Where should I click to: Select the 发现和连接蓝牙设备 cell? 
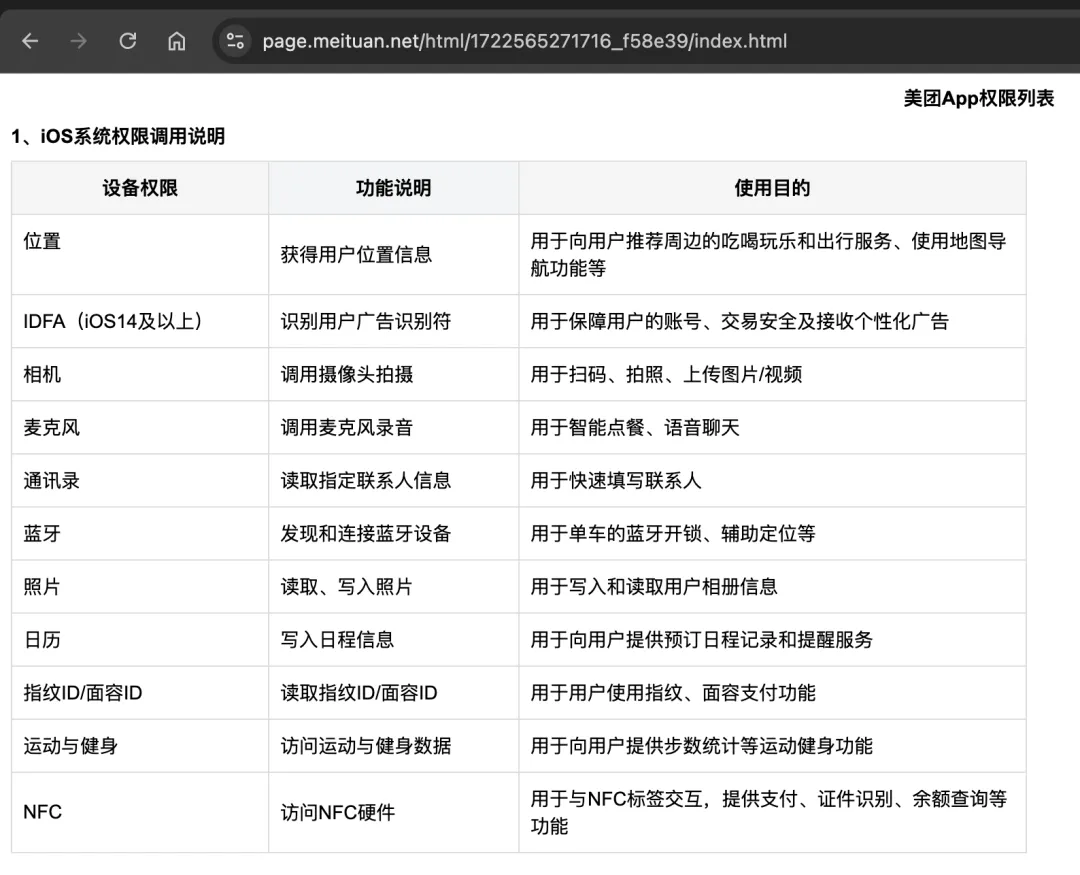click(393, 533)
